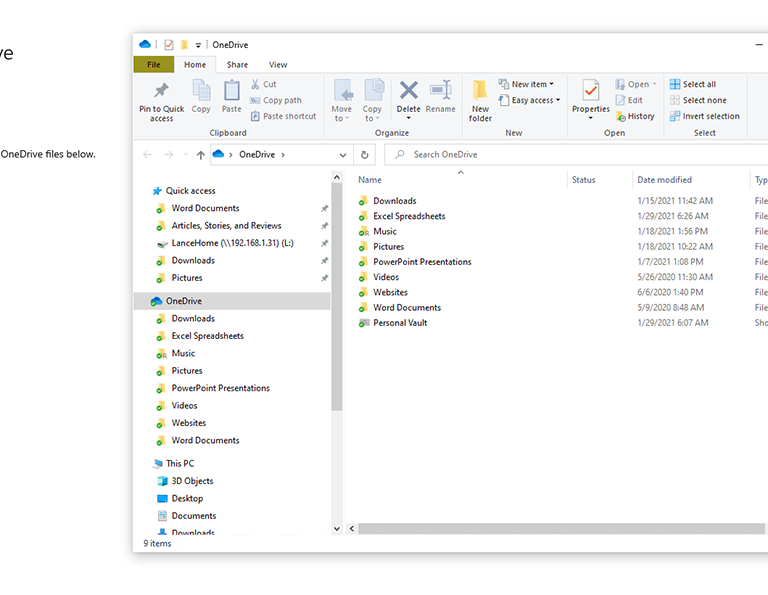Open the File tab
Viewport: 768px width, 595px height.
153,65
